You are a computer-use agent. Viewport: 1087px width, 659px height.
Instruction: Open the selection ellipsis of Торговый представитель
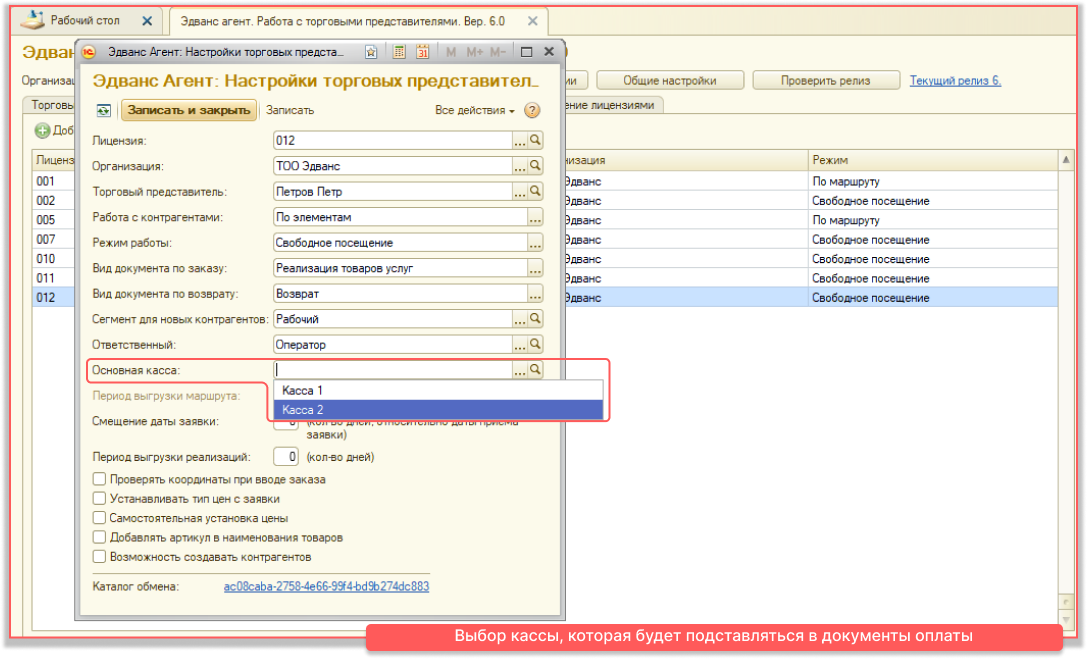(520, 192)
